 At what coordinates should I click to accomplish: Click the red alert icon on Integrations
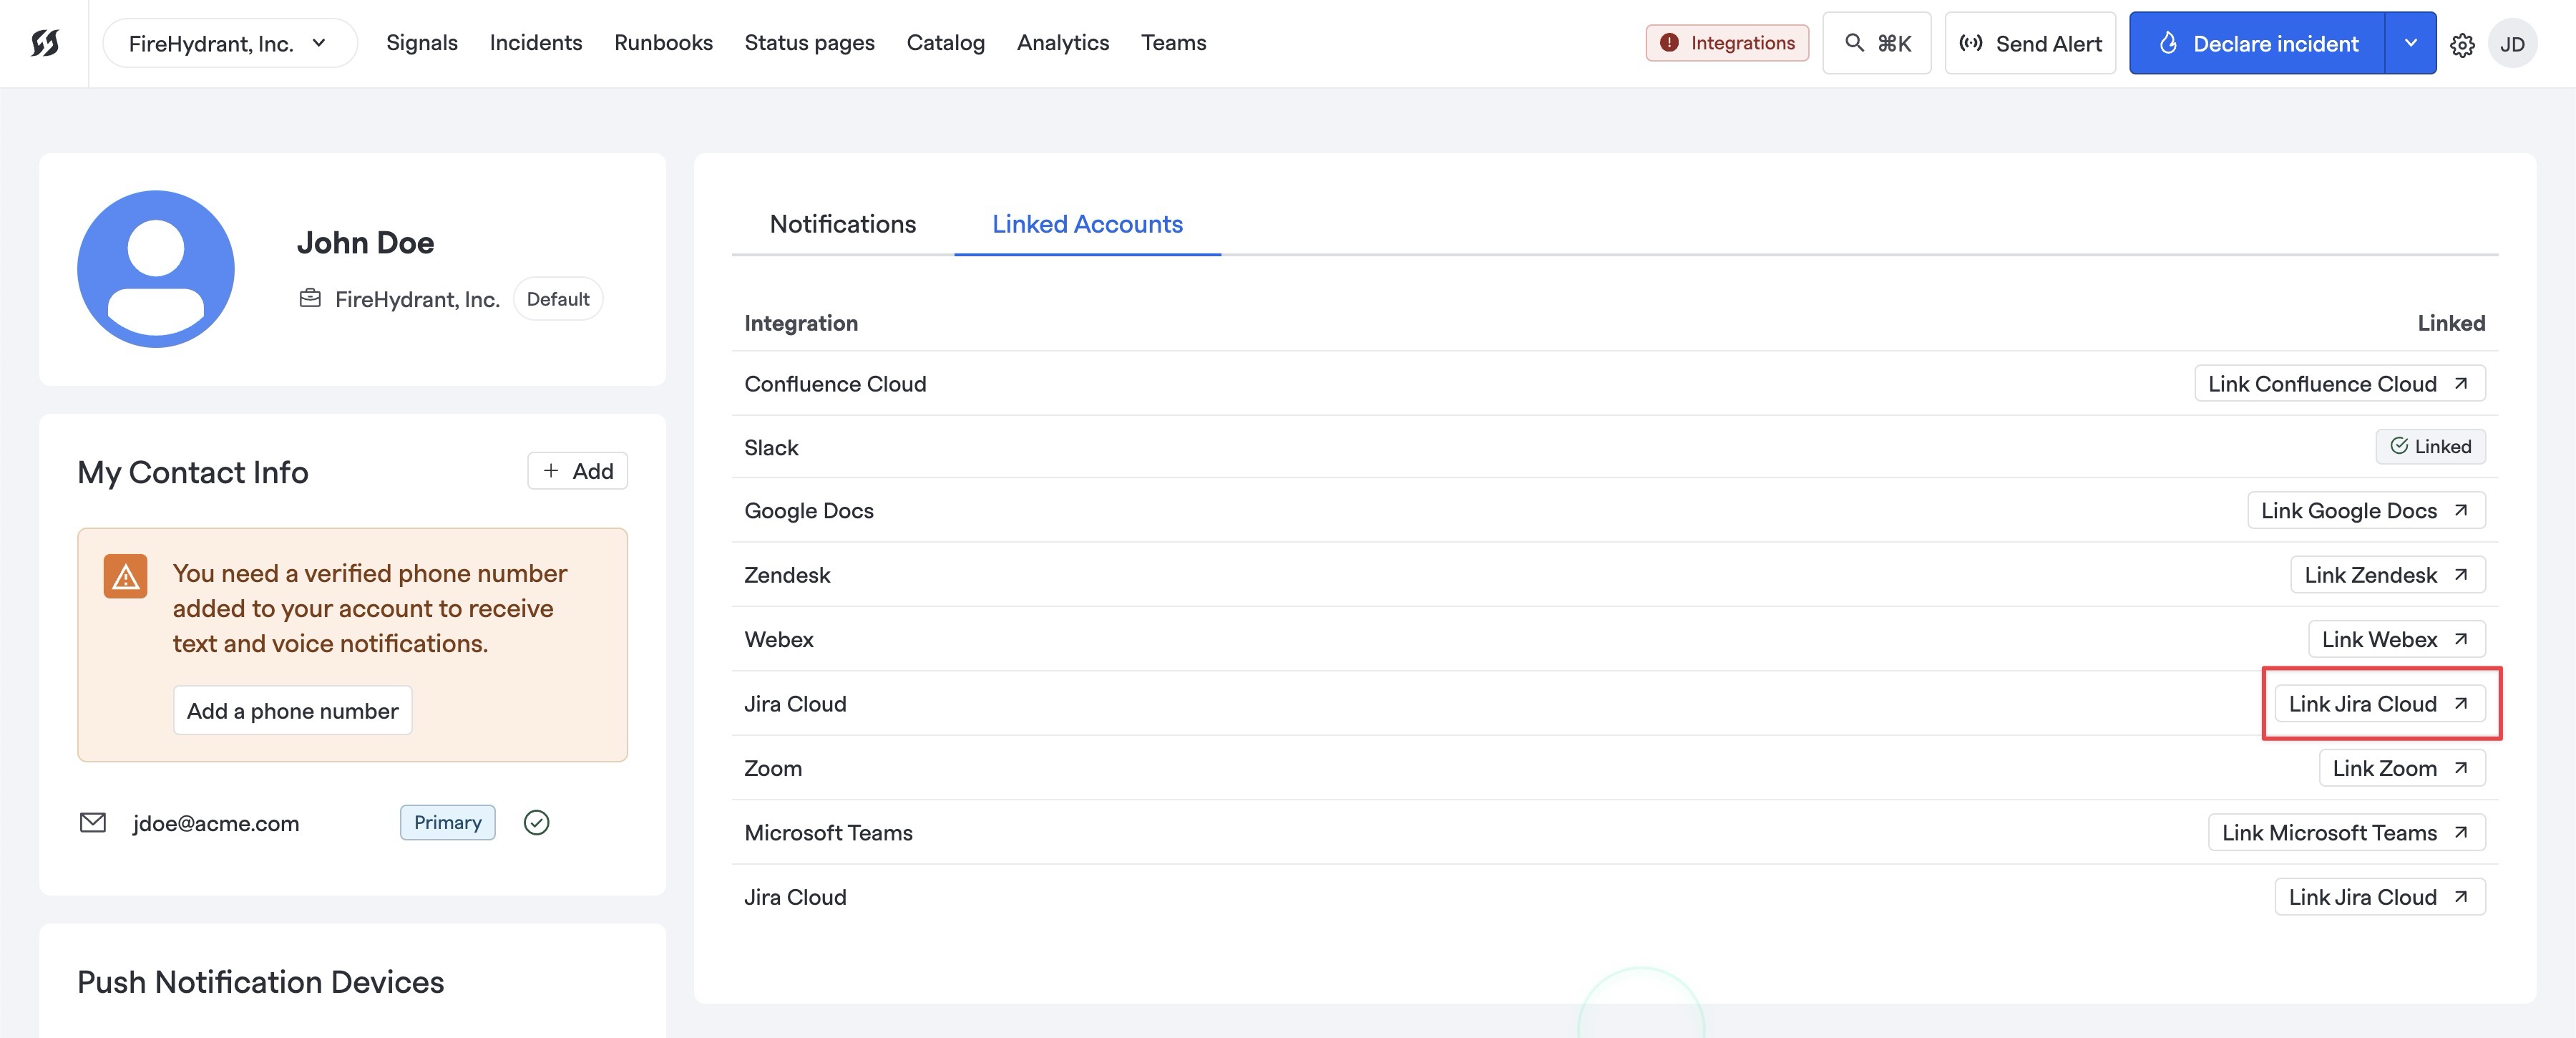(x=1669, y=43)
